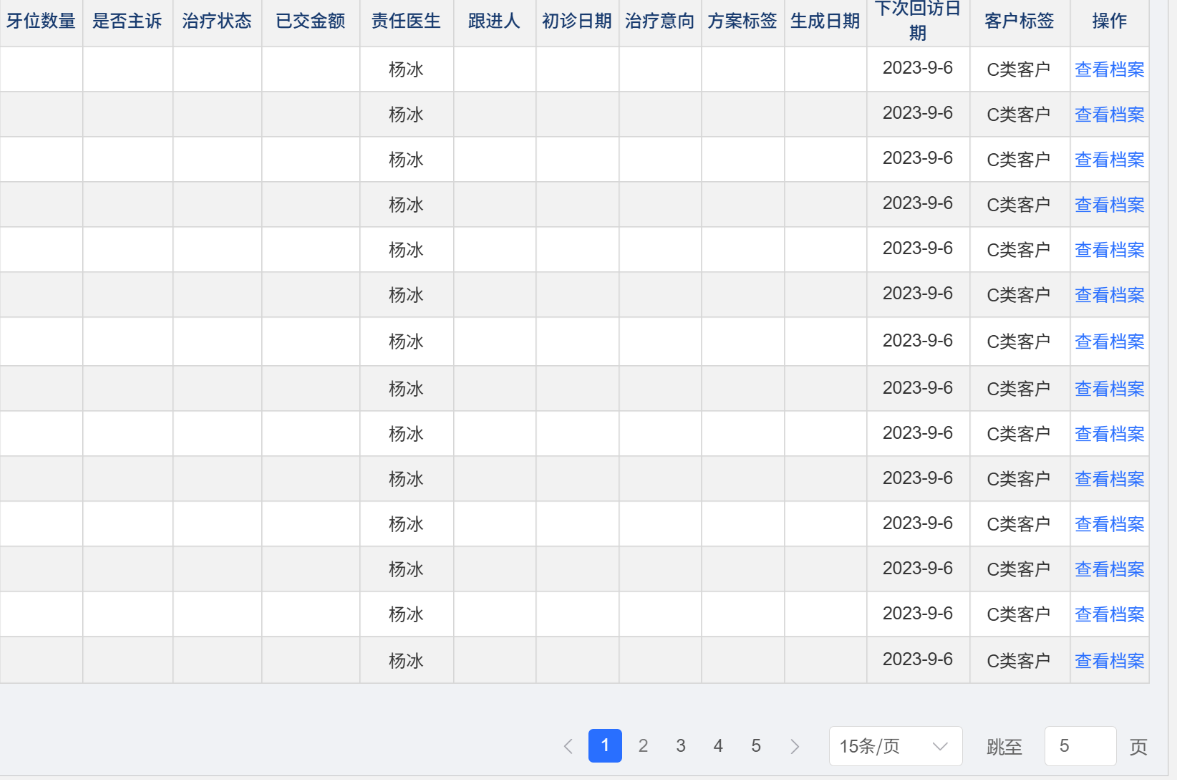Viewport: 1177px width, 780px height.
Task: Click 查看档案 link in the second row
Action: click(1109, 115)
